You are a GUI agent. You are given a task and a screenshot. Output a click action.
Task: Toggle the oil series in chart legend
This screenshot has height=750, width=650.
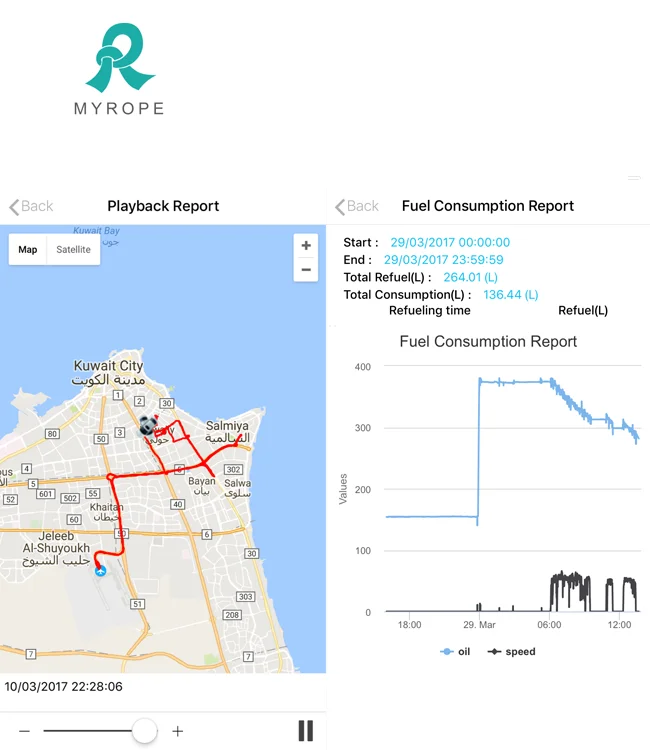[x=455, y=651]
